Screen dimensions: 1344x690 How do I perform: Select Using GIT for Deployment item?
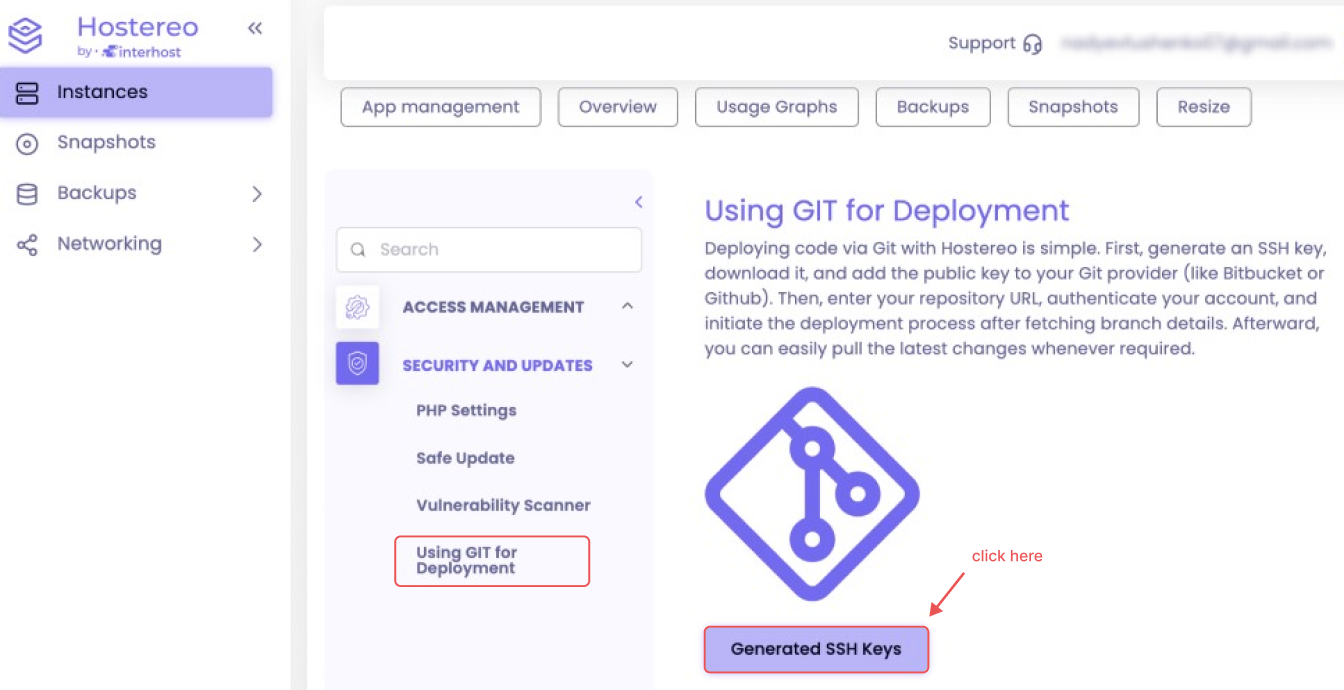pos(492,561)
